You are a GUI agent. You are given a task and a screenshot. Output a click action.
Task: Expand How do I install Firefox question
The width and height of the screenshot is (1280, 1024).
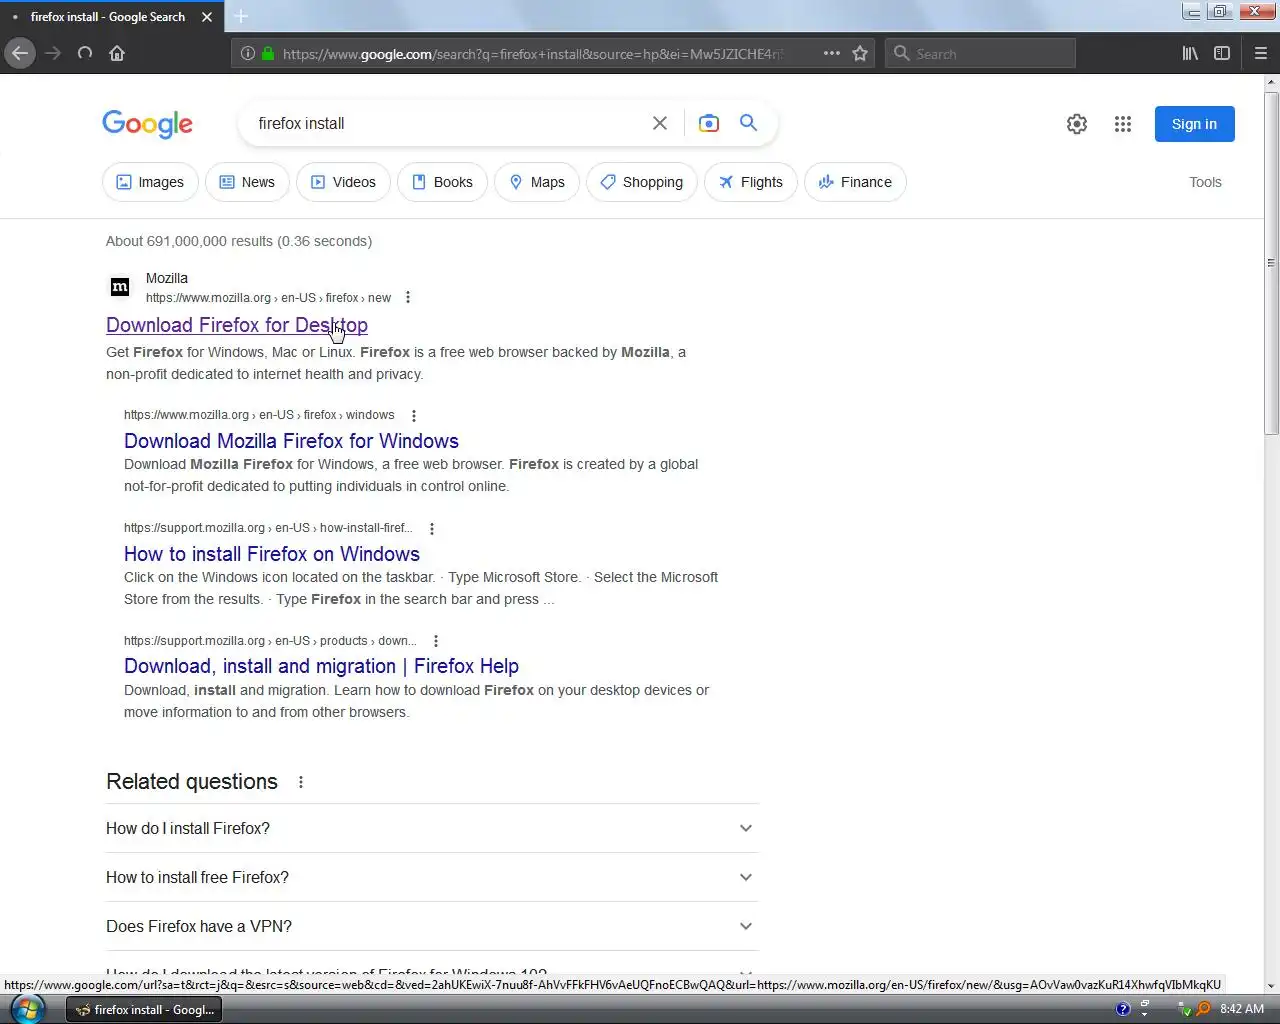coord(432,828)
